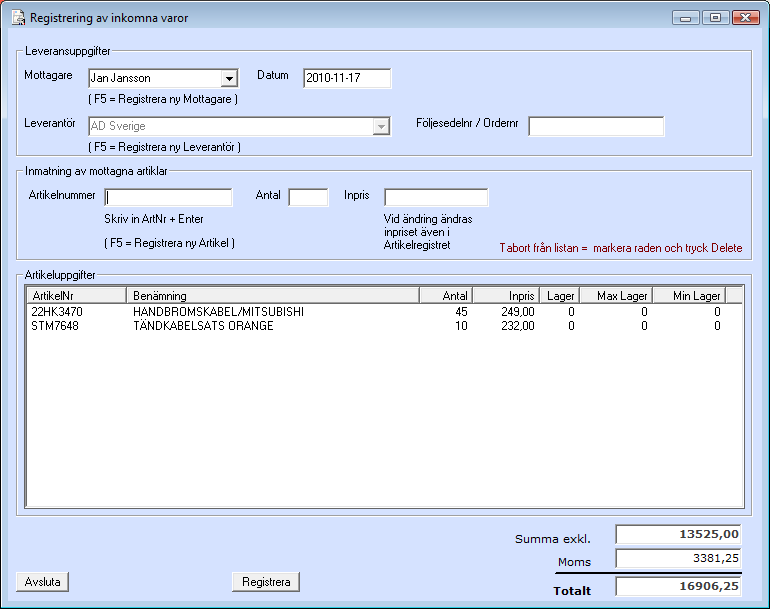This screenshot has height=609, width=770.
Task: Click the window title bar document icon
Action: (18, 18)
